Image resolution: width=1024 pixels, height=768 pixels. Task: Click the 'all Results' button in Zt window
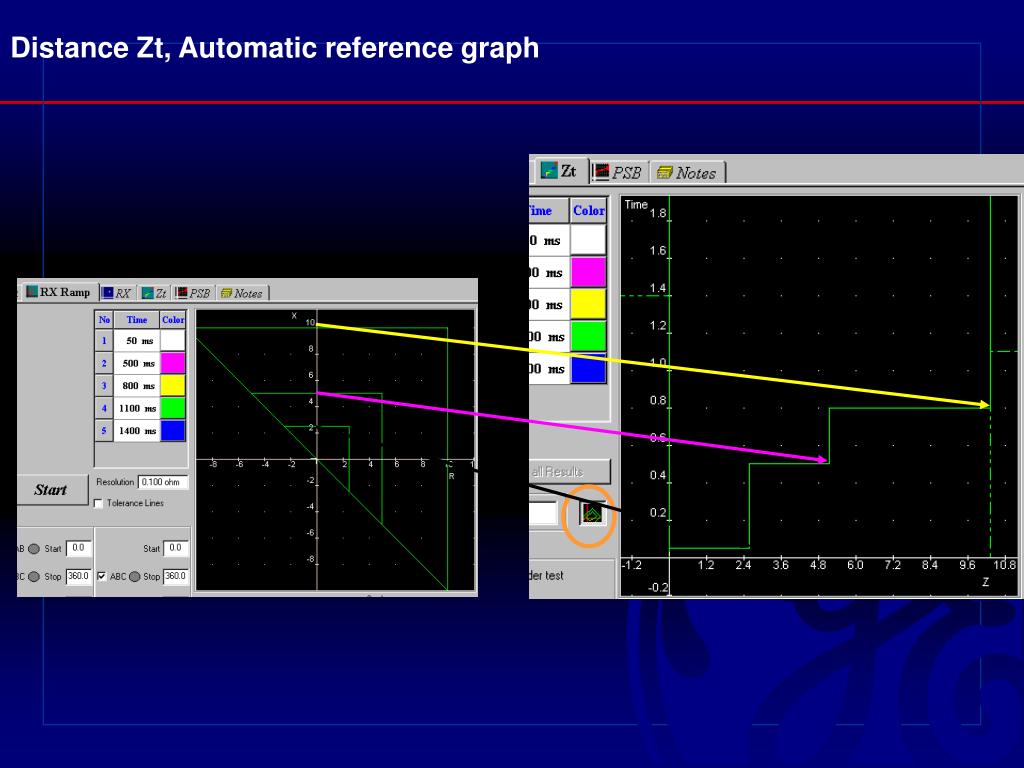(x=570, y=472)
